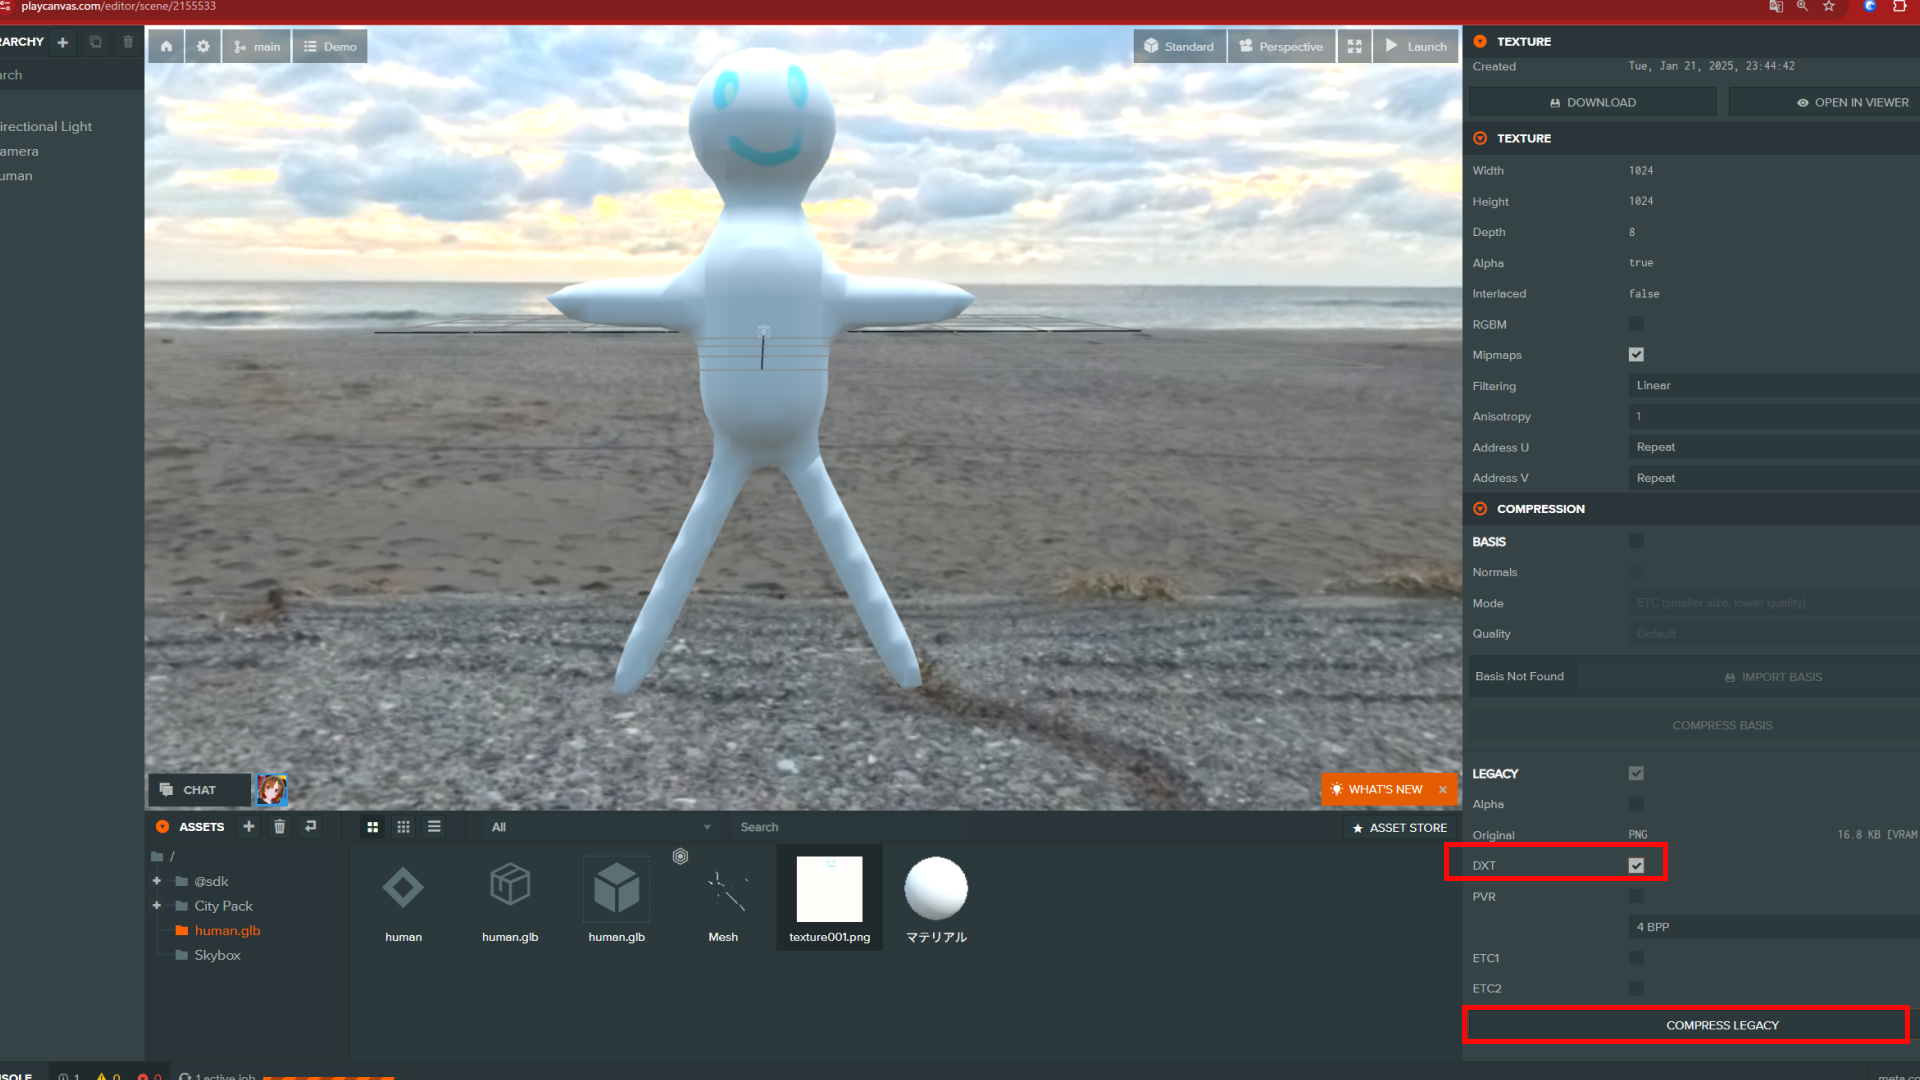Open the Address U dropdown
Image resolution: width=1920 pixels, height=1080 pixels.
coord(1774,448)
